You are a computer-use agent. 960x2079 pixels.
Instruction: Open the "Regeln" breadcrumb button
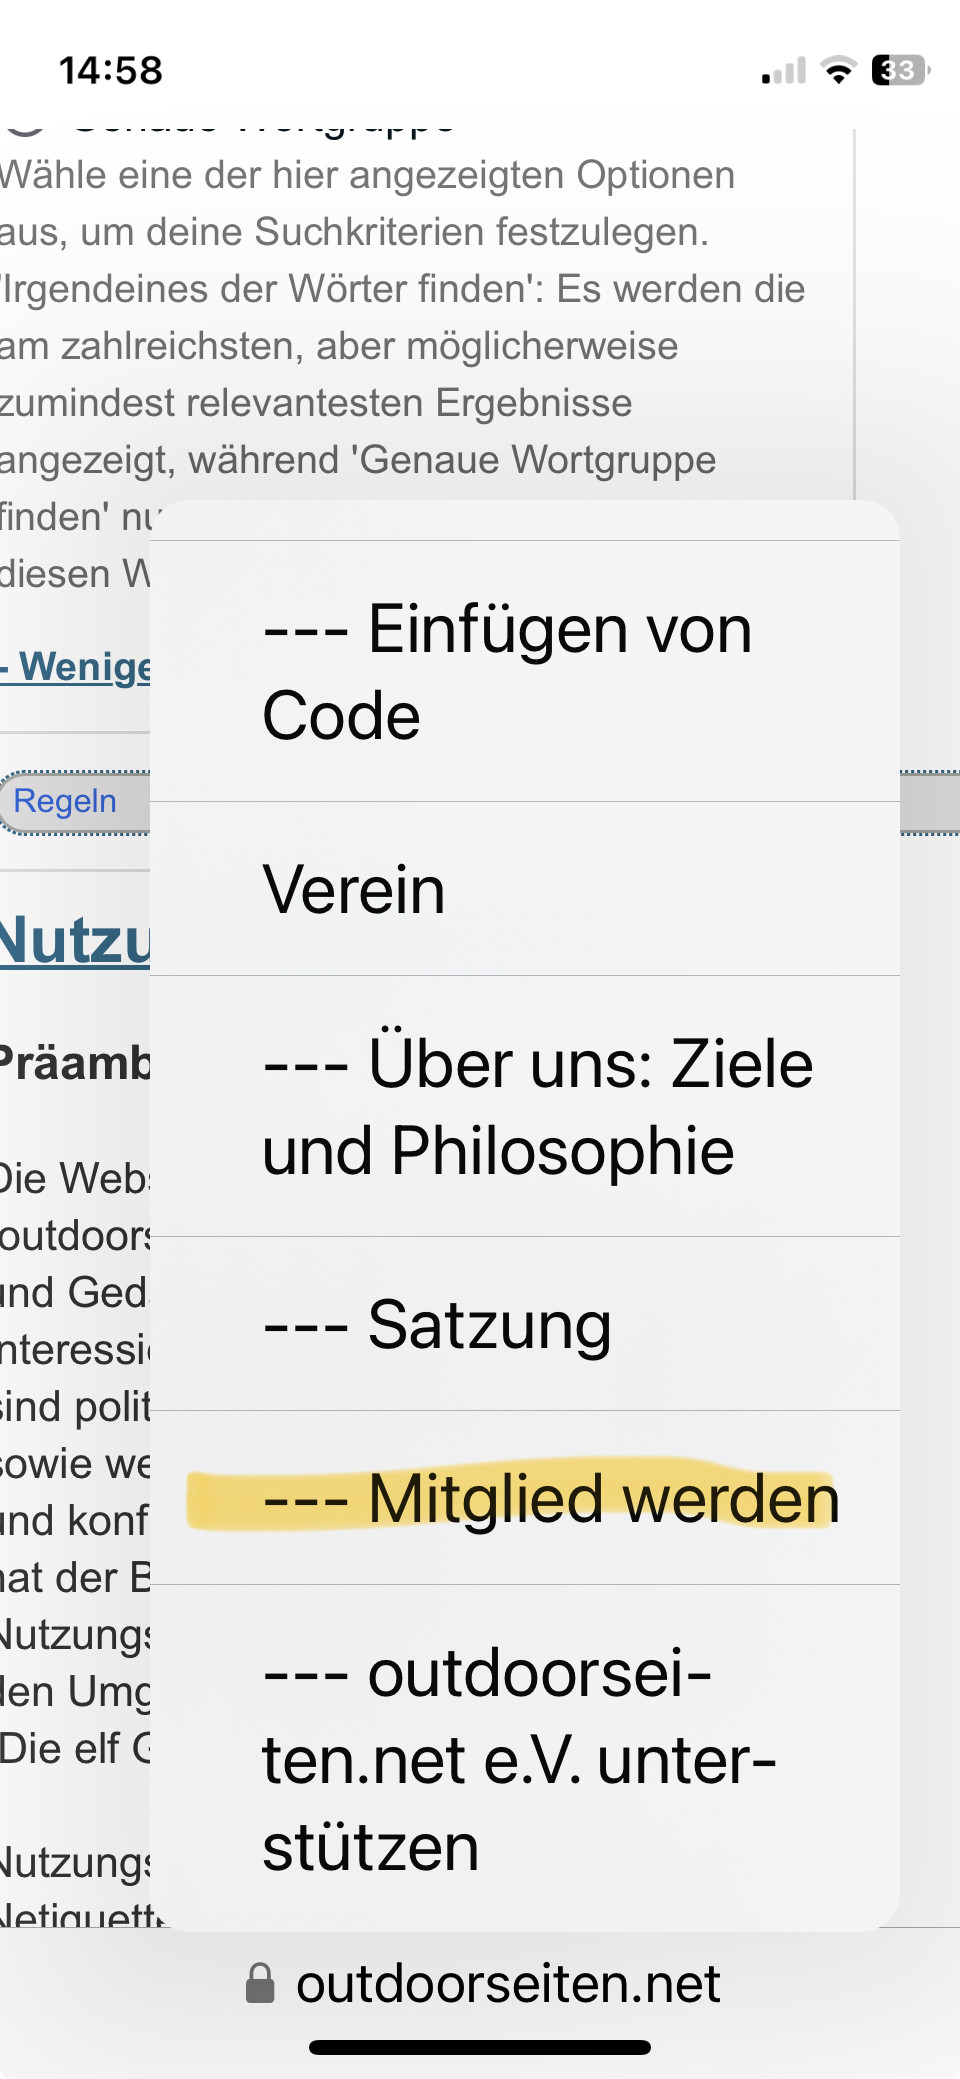(65, 801)
